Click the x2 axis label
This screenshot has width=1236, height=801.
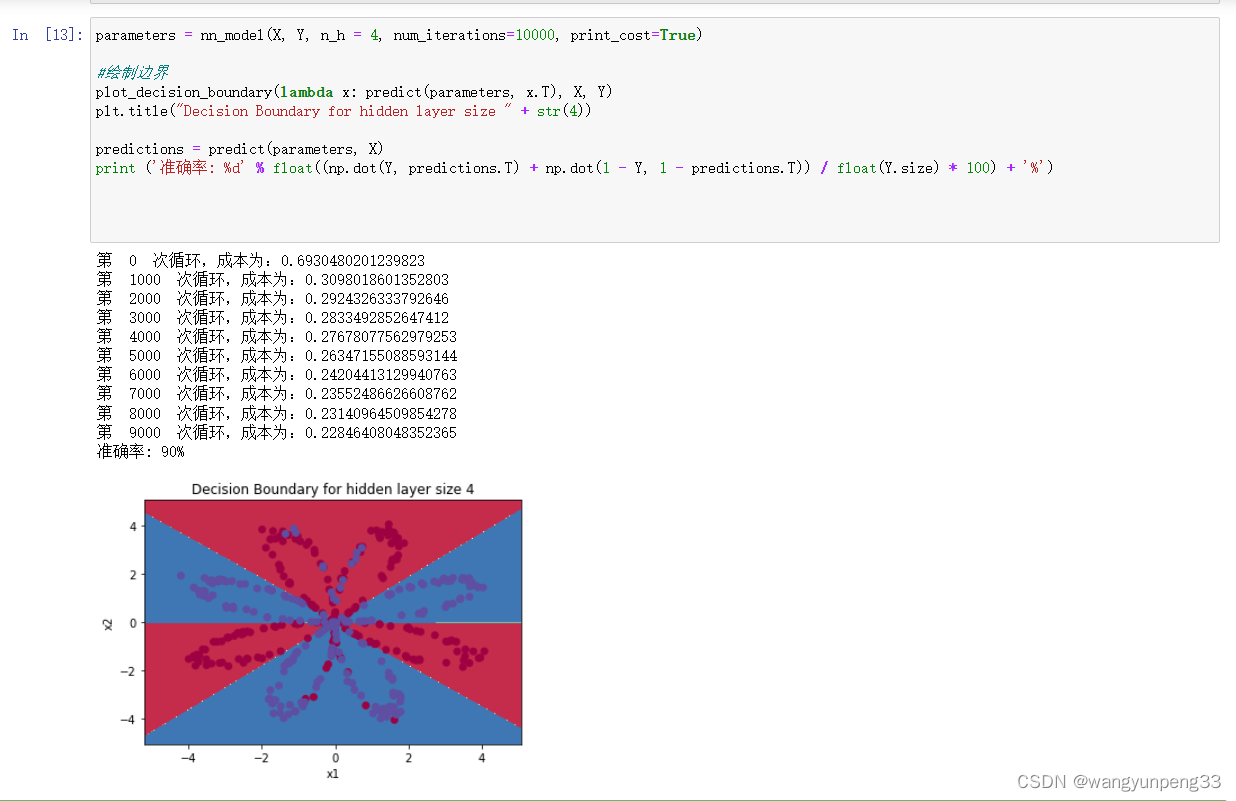(107, 623)
